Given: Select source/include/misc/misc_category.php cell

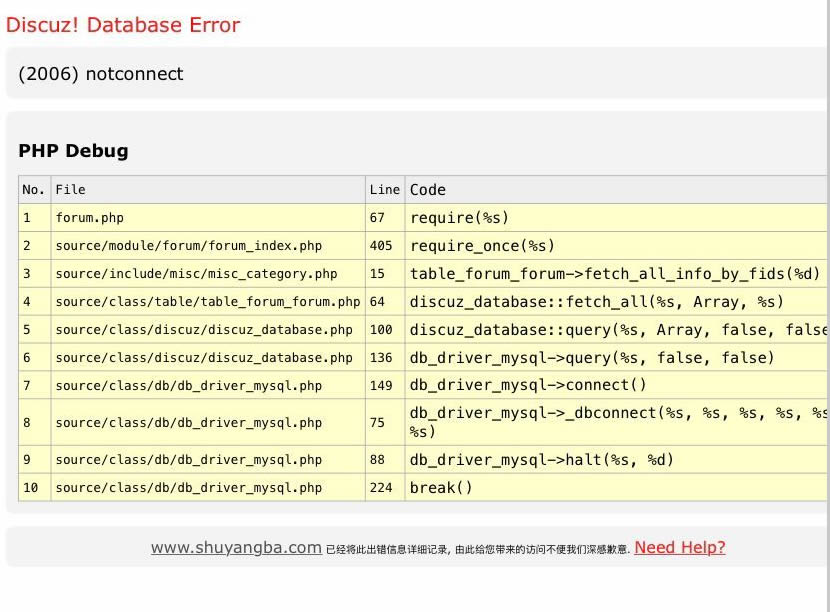Looking at the screenshot, I should pos(208,274).
